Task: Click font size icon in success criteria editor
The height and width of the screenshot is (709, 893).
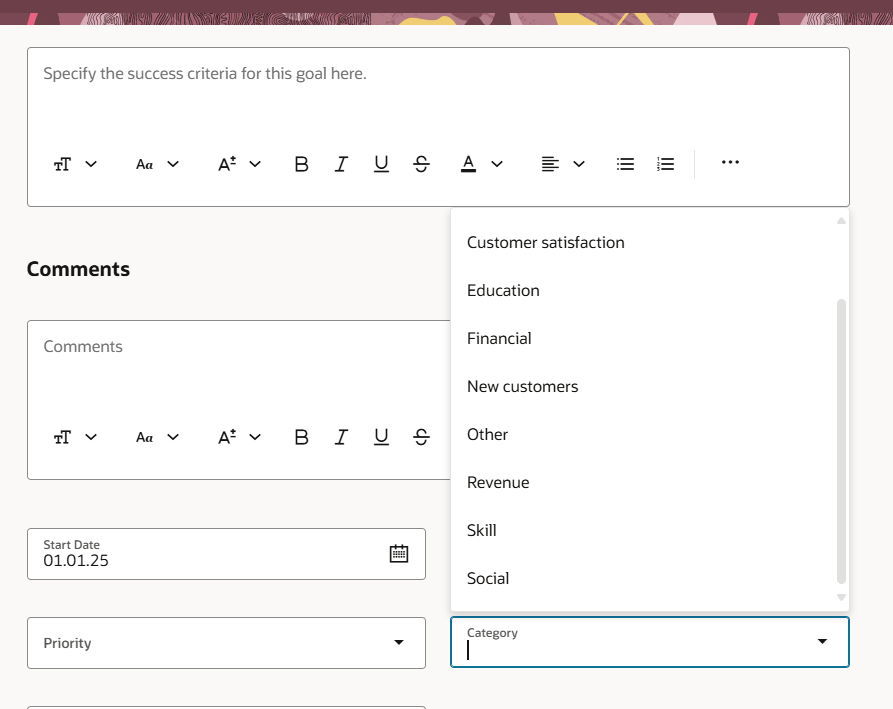Action: [x=227, y=164]
